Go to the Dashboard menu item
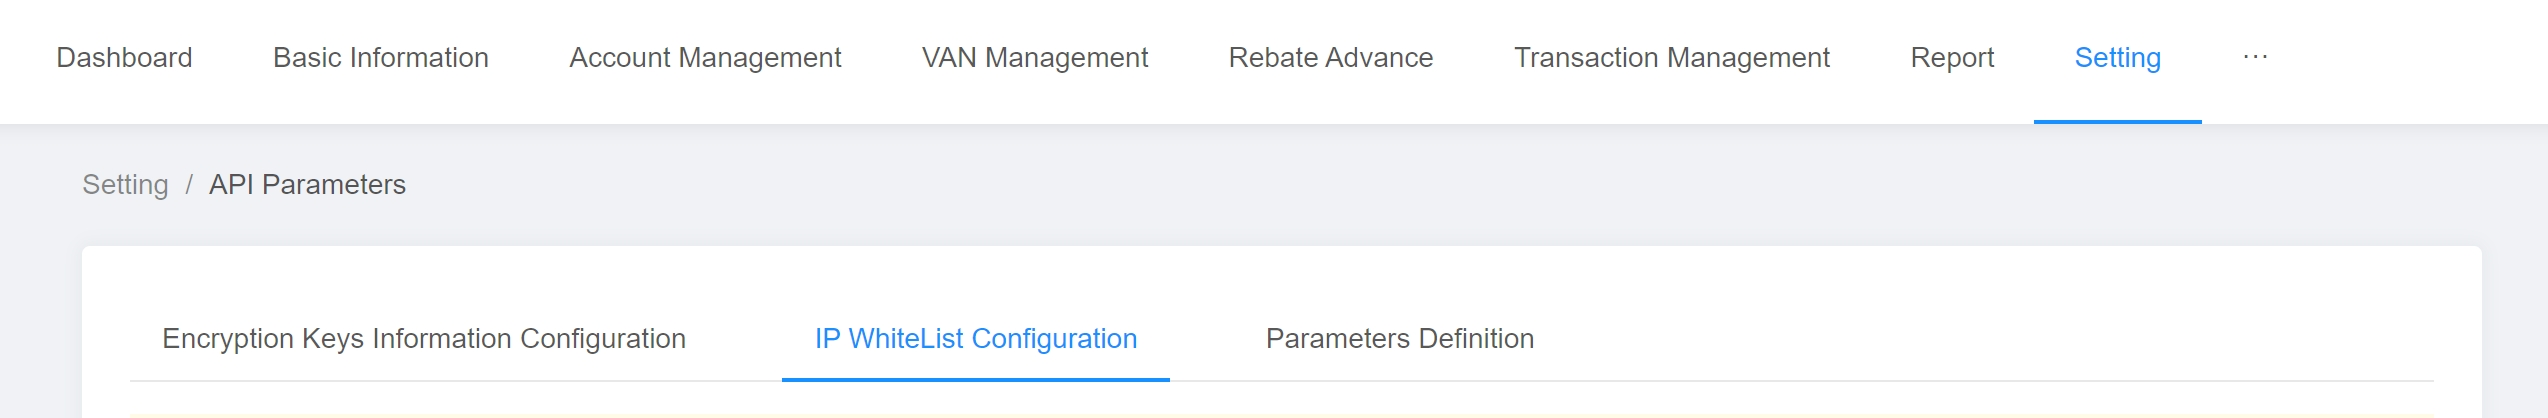 [x=124, y=57]
